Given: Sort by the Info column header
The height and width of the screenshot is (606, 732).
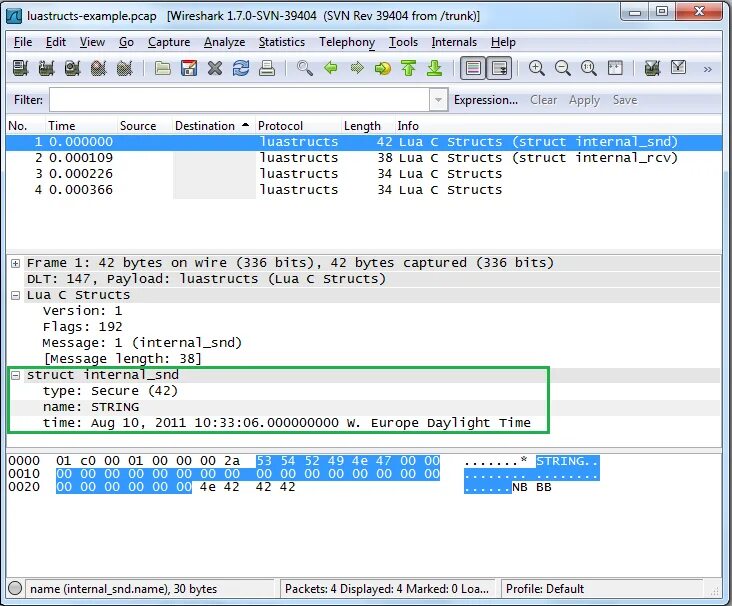Looking at the screenshot, I should [558, 126].
